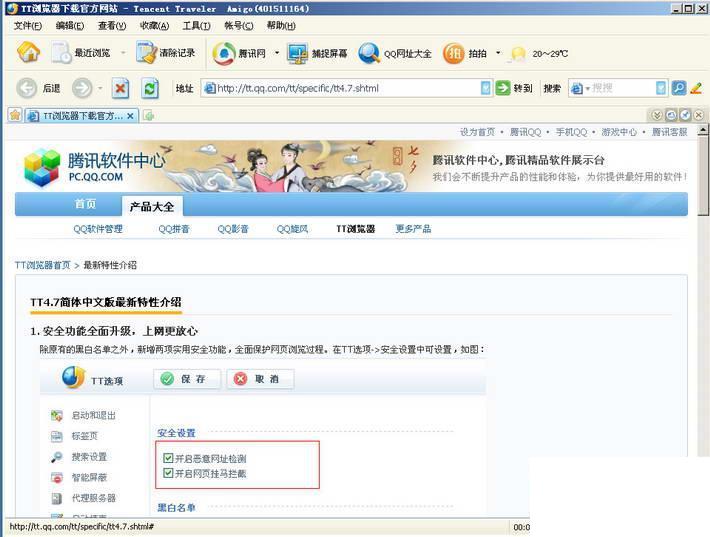Click the weather 20~29℃ icon
The height and width of the screenshot is (537, 710).
pyautogui.click(x=518, y=53)
